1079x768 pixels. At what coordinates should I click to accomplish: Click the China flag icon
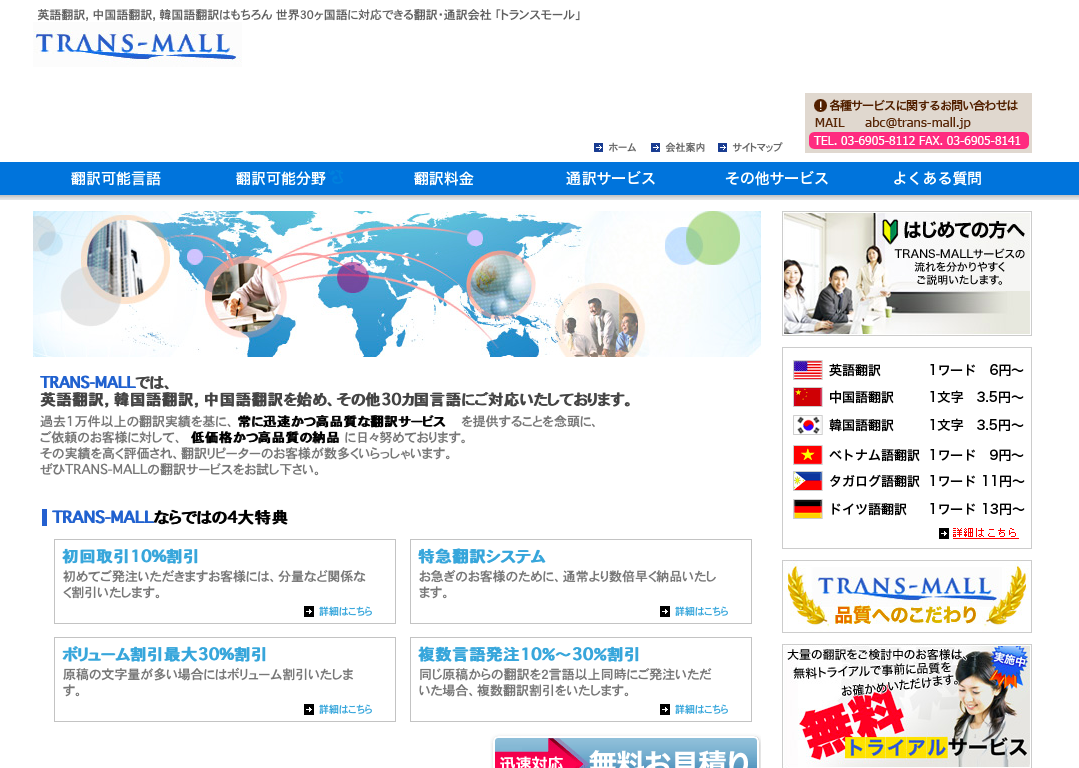click(x=807, y=397)
